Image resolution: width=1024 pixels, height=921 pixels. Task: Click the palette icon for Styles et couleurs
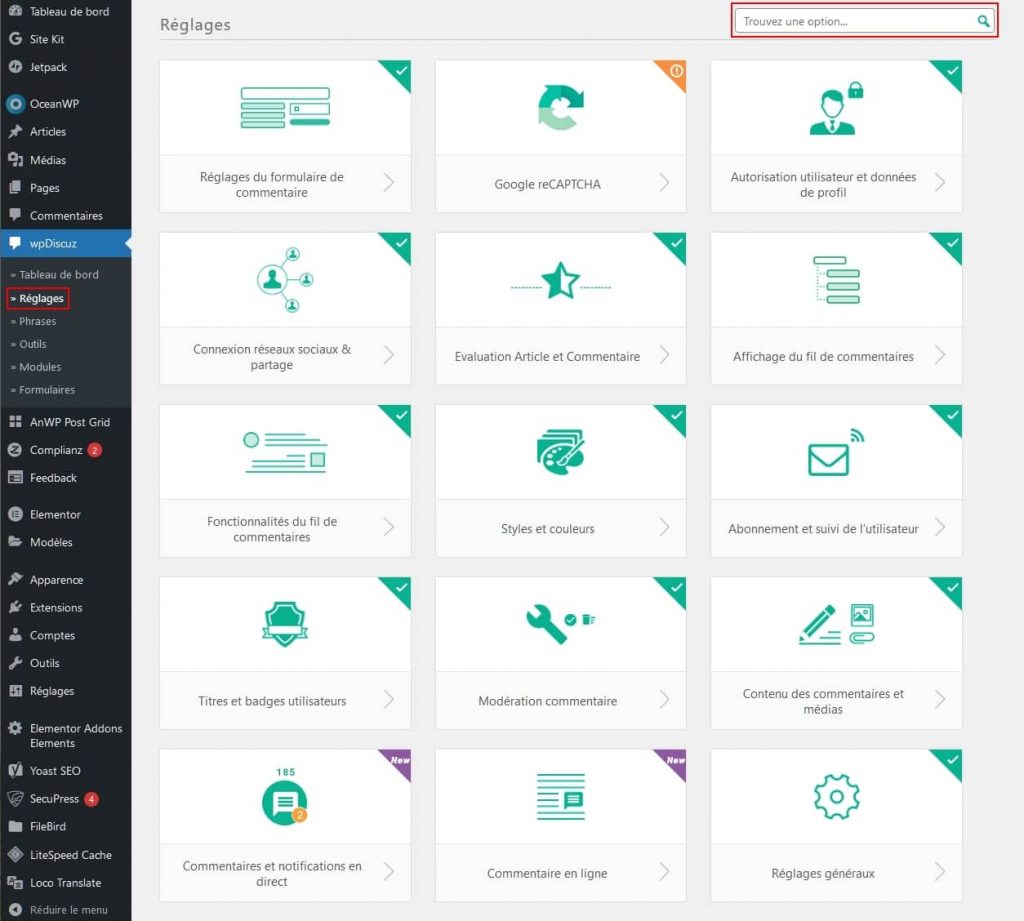[560, 452]
